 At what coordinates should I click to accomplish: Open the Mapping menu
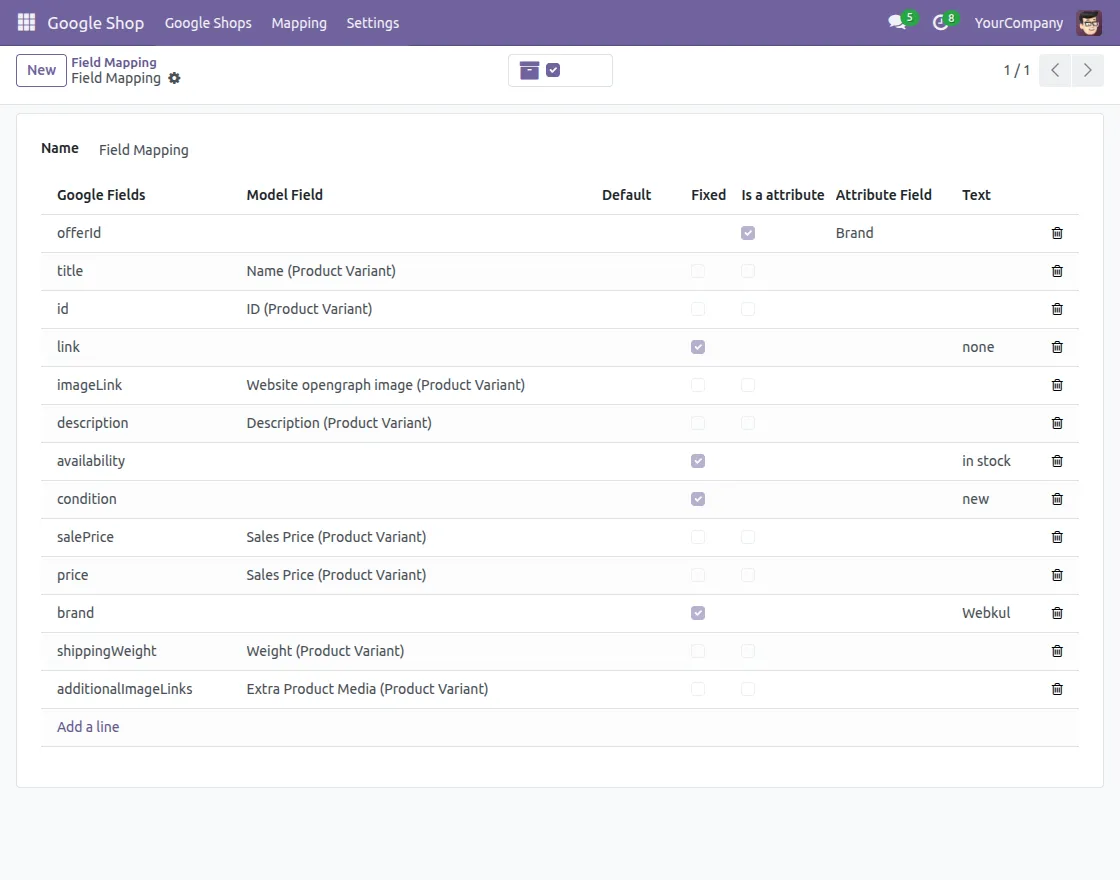[x=299, y=22]
